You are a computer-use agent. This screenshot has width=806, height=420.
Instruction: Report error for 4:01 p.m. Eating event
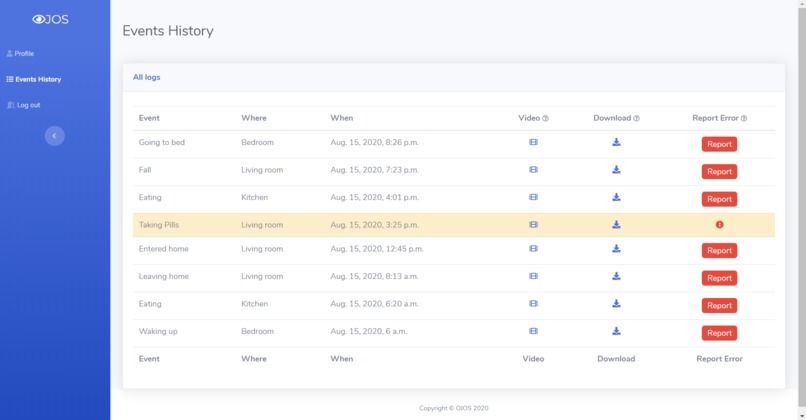(x=719, y=199)
